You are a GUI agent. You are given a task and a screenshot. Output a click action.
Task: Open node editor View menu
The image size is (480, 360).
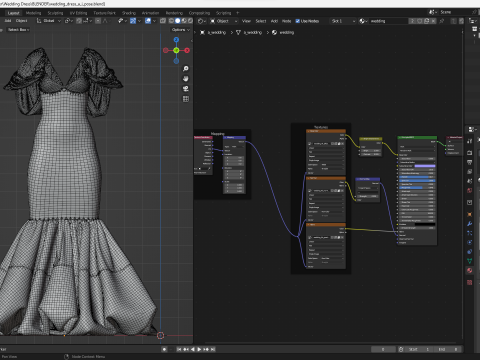click(x=246, y=21)
